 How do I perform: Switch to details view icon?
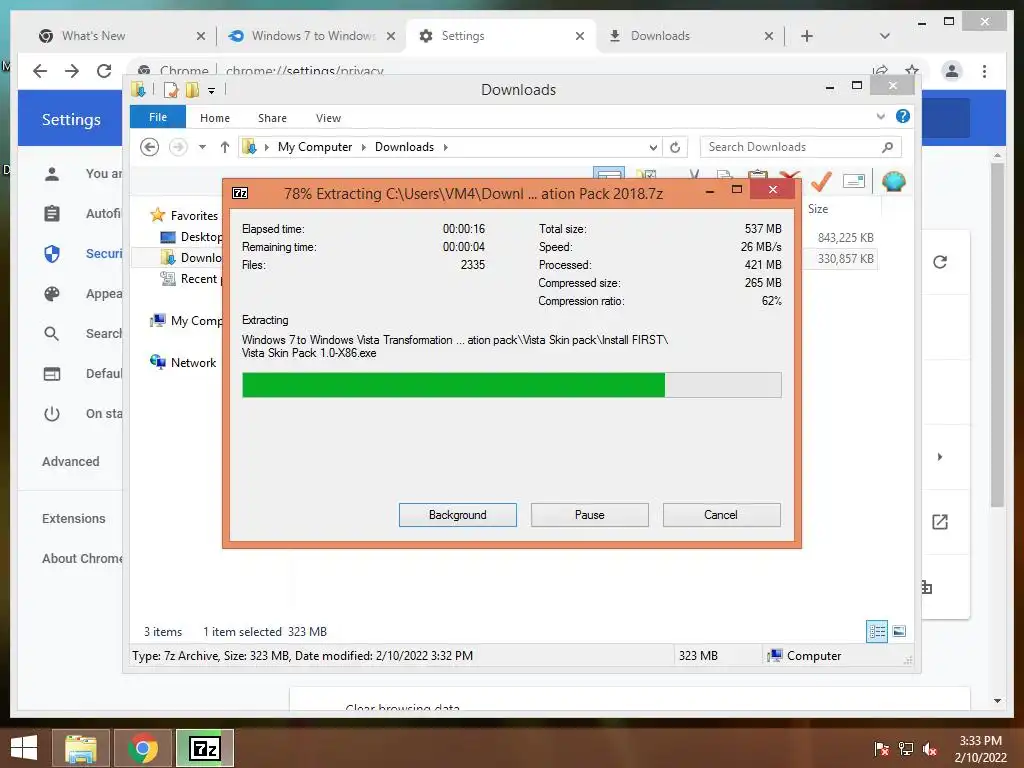click(877, 632)
